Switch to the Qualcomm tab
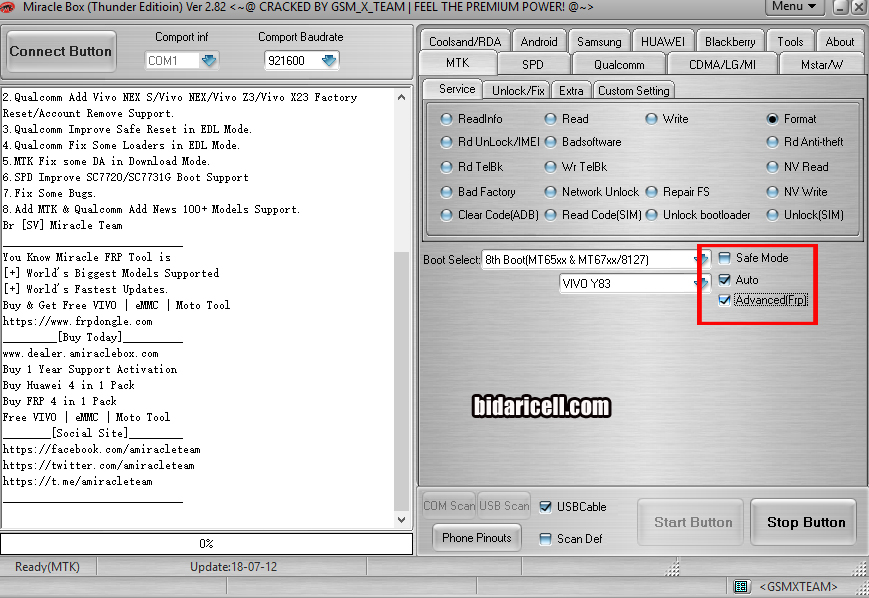Image resolution: width=869 pixels, height=598 pixels. pyautogui.click(x=619, y=64)
